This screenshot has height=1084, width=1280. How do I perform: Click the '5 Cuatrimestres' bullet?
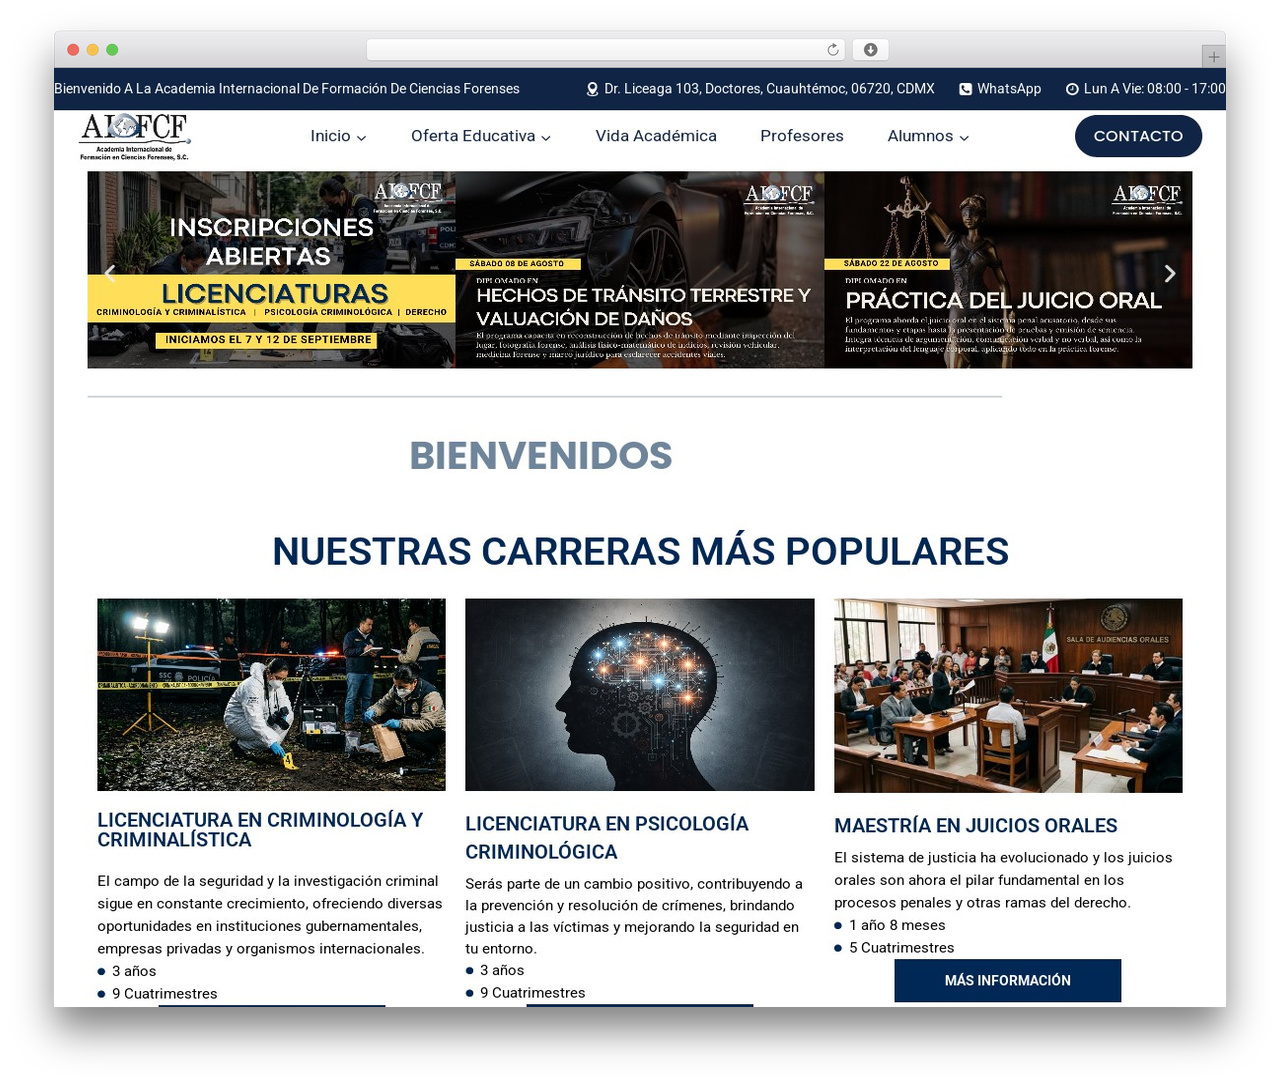(x=902, y=948)
